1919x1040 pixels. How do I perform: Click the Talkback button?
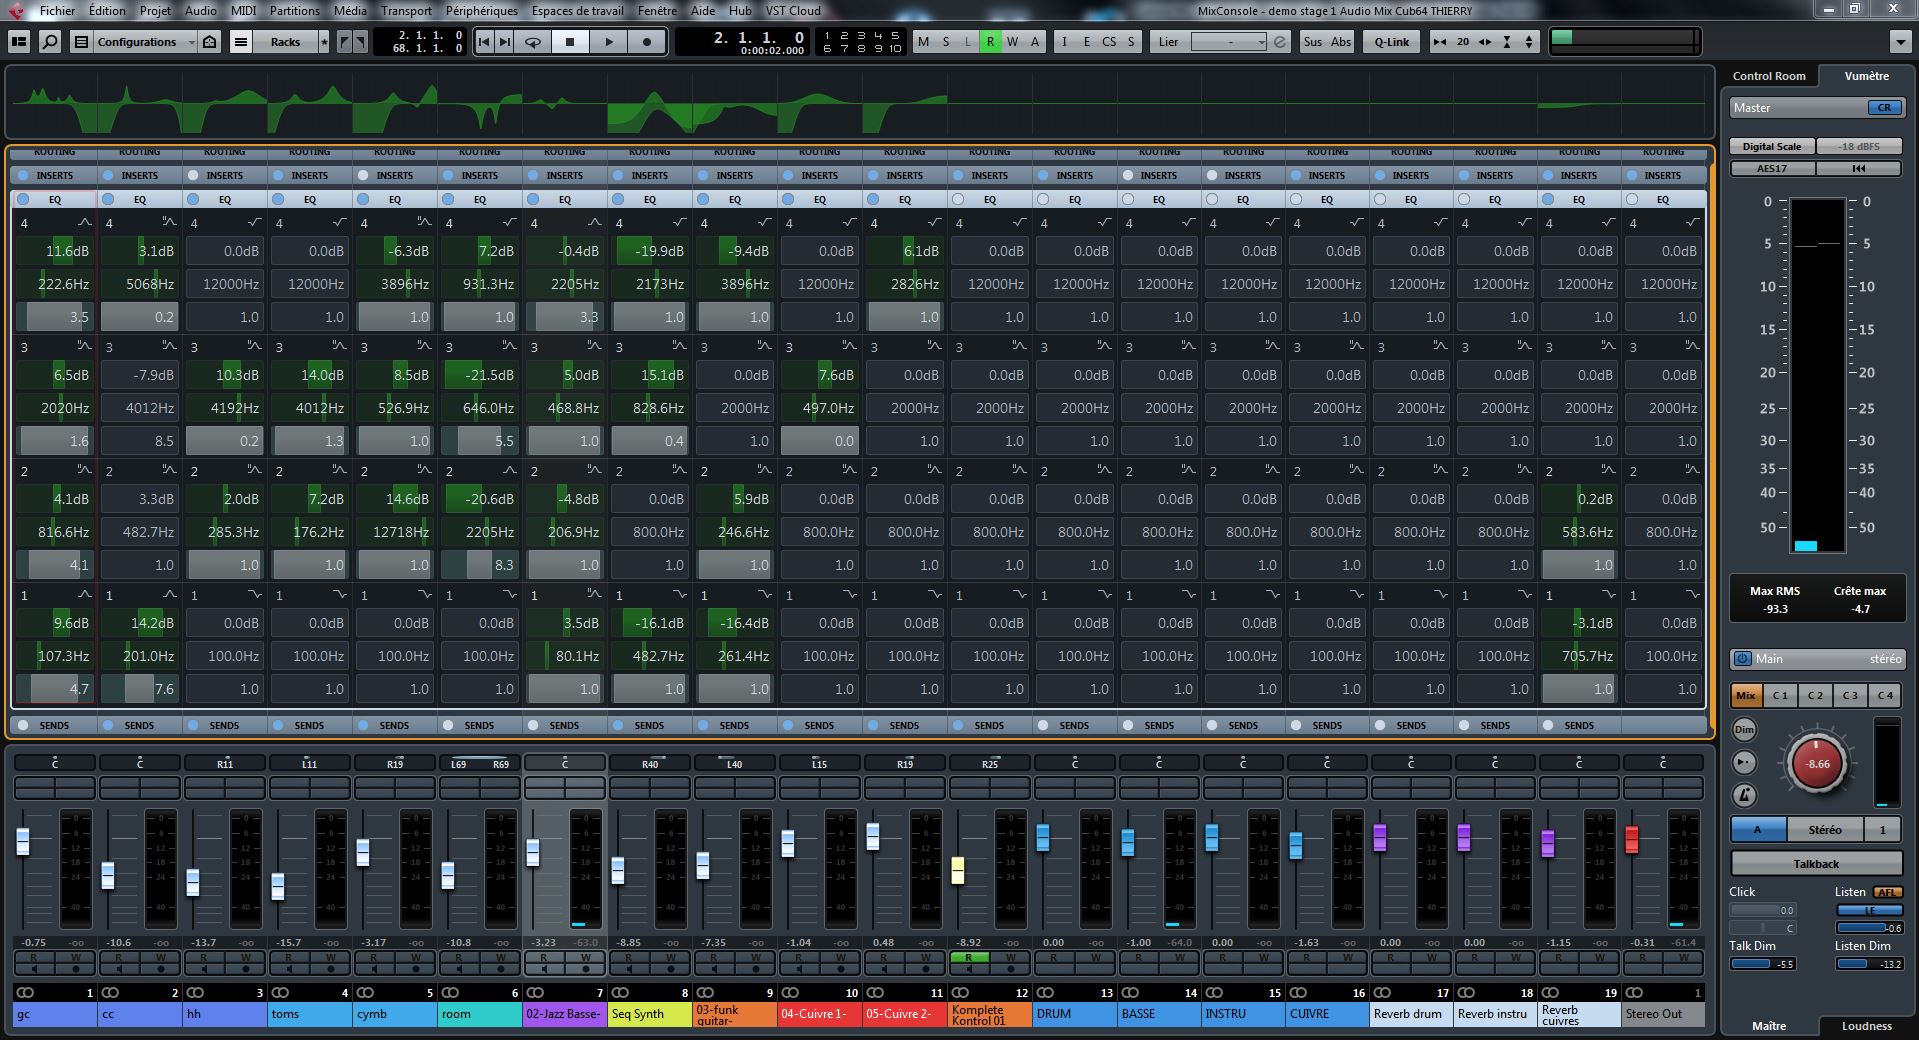1816,864
